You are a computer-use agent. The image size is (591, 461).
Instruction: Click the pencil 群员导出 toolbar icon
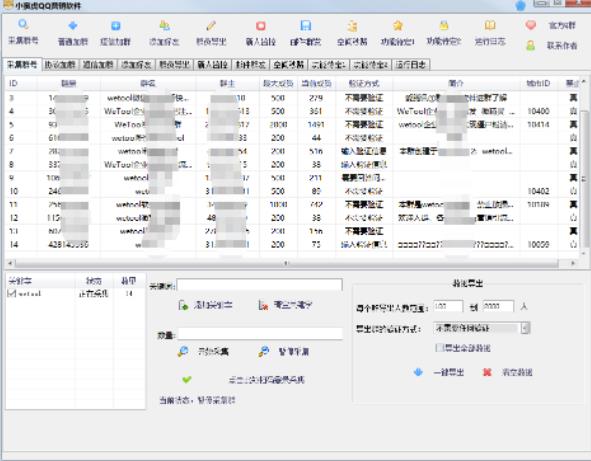(211, 26)
